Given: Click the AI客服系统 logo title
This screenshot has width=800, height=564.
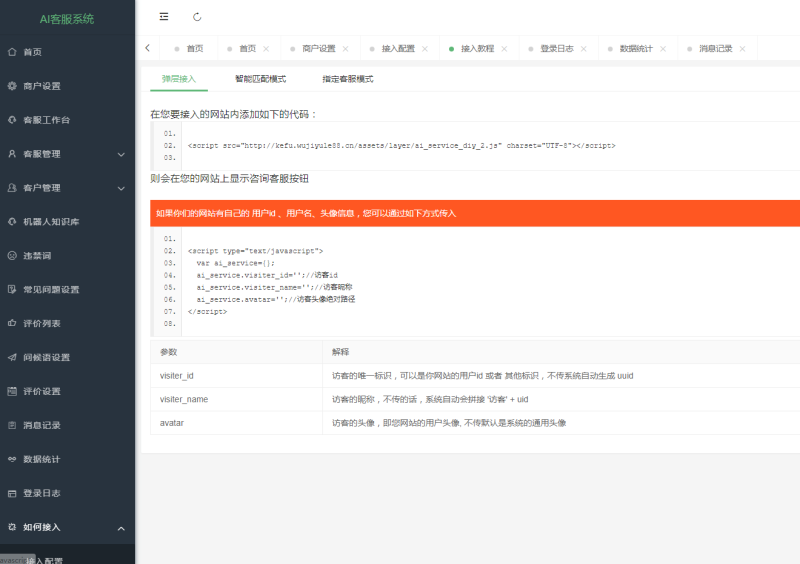Looking at the screenshot, I should pyautogui.click(x=67, y=19).
